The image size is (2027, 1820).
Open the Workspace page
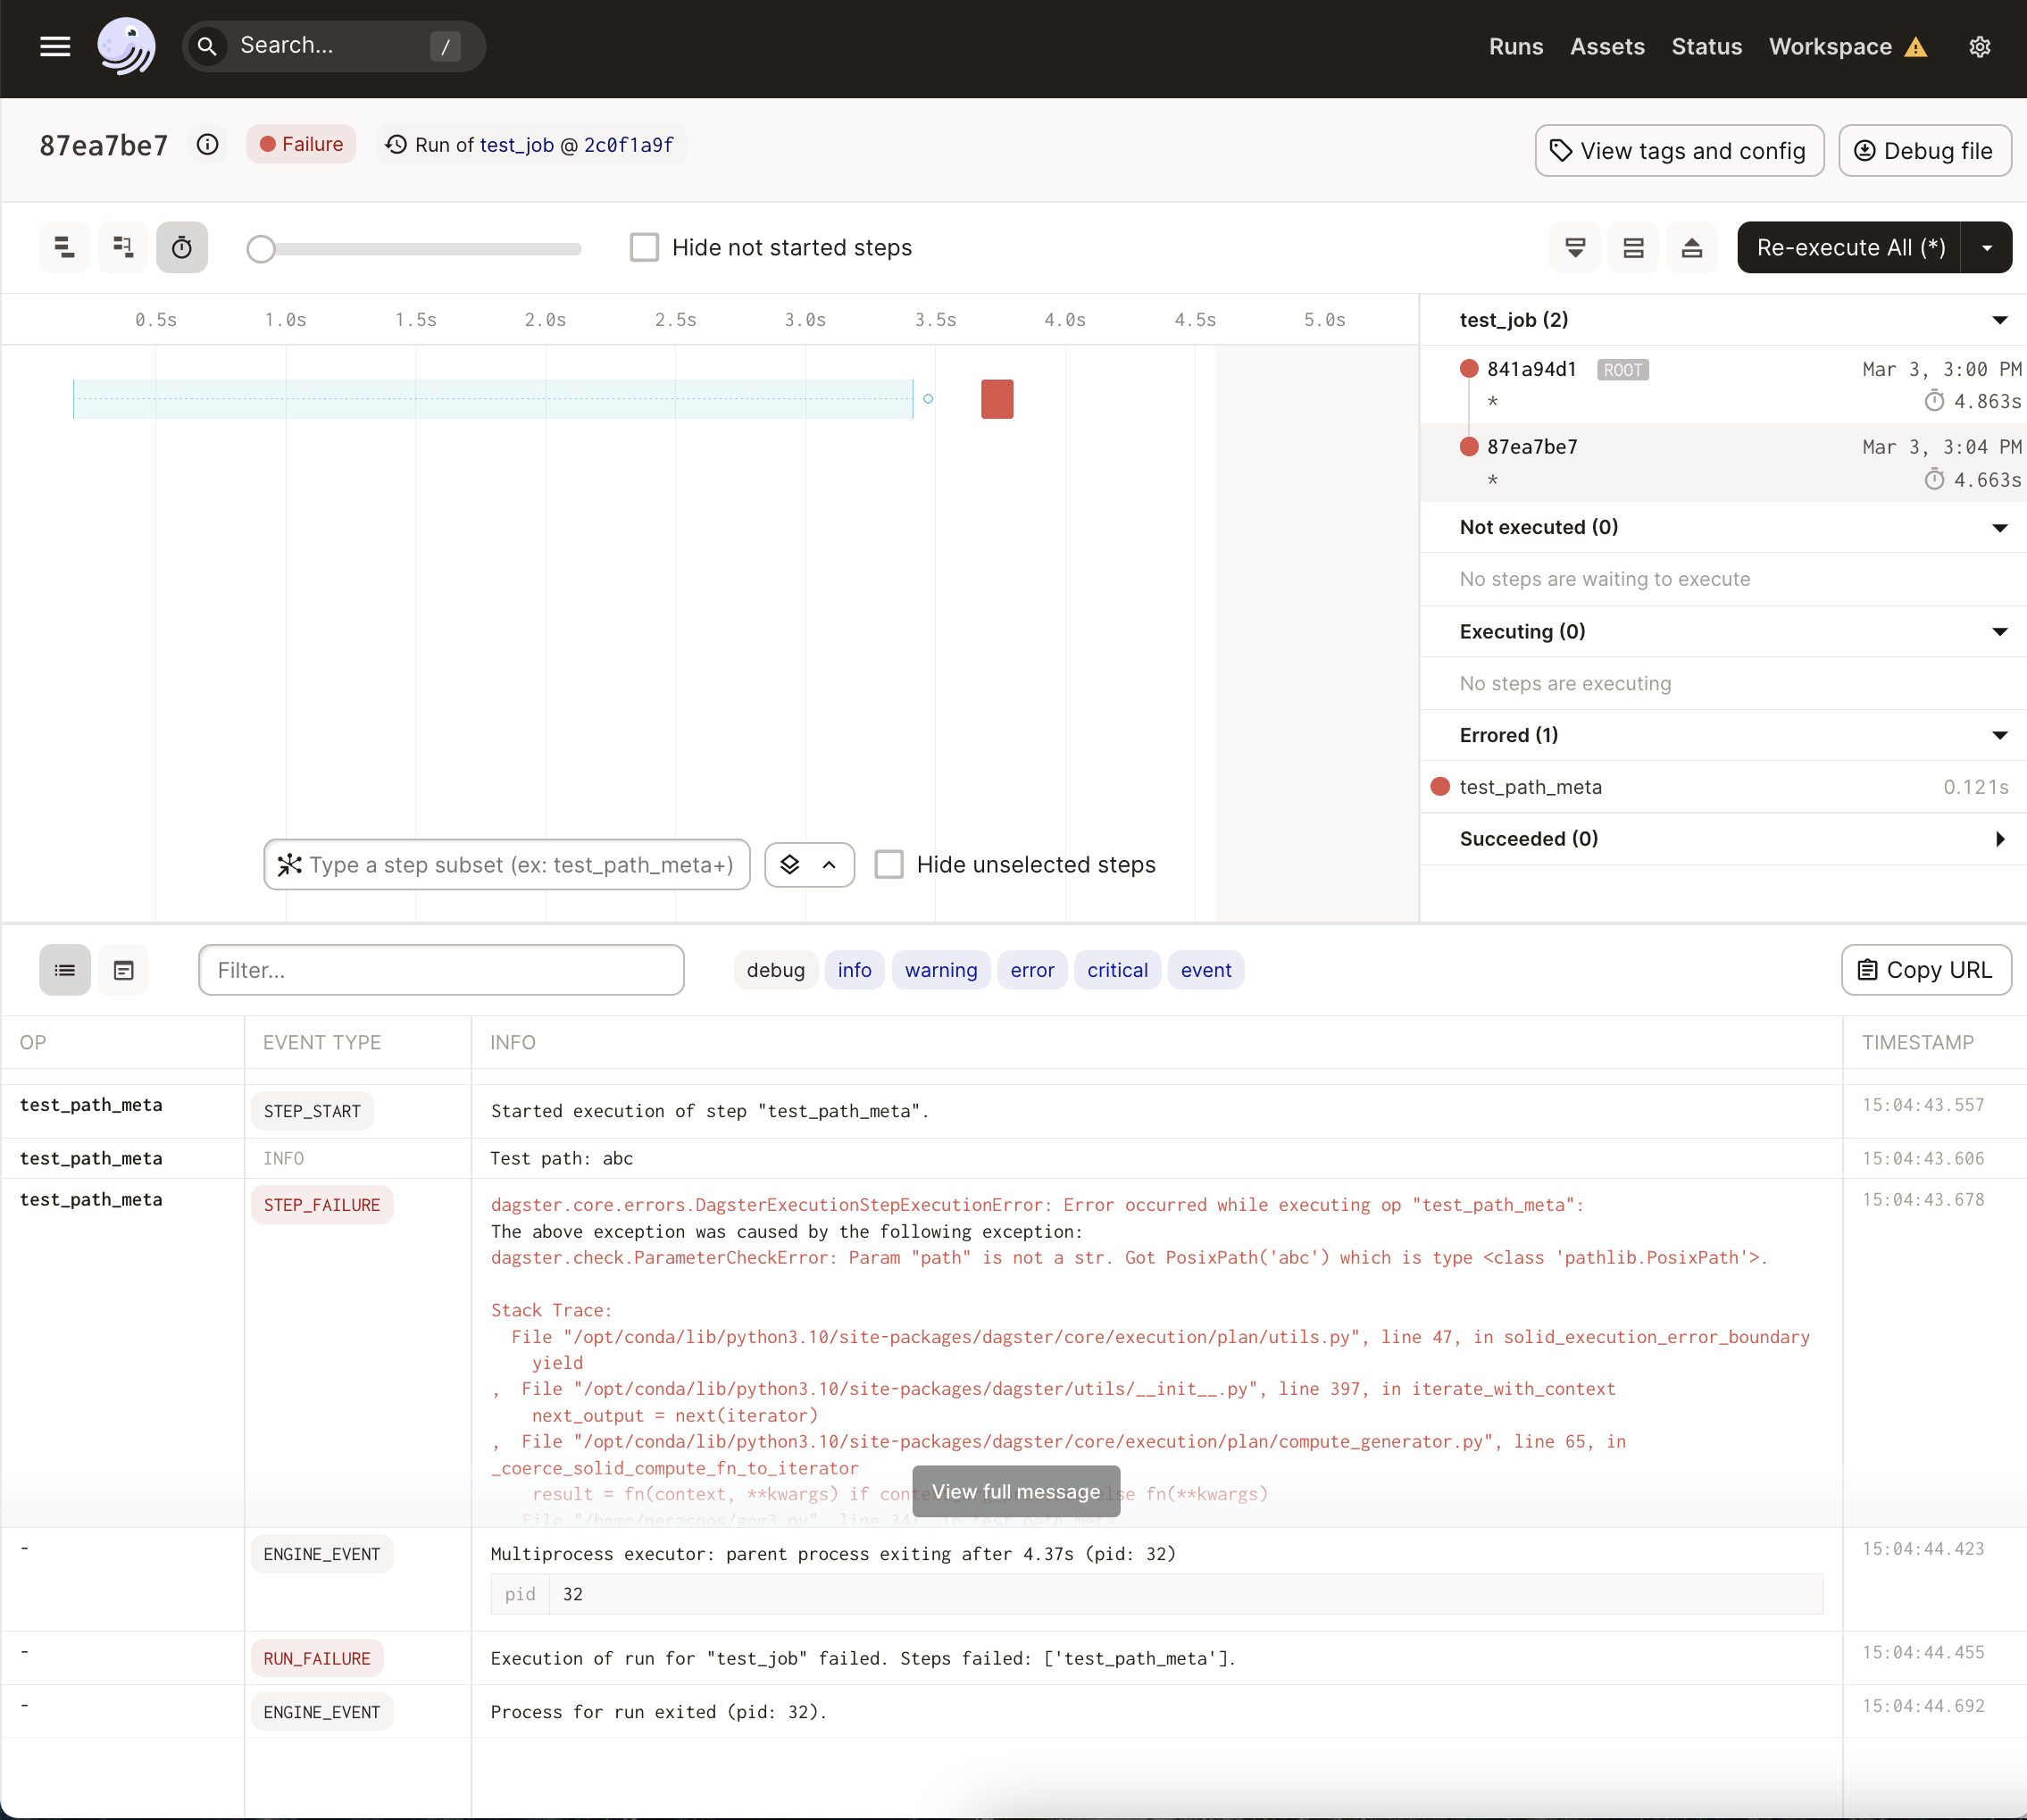coord(1830,47)
